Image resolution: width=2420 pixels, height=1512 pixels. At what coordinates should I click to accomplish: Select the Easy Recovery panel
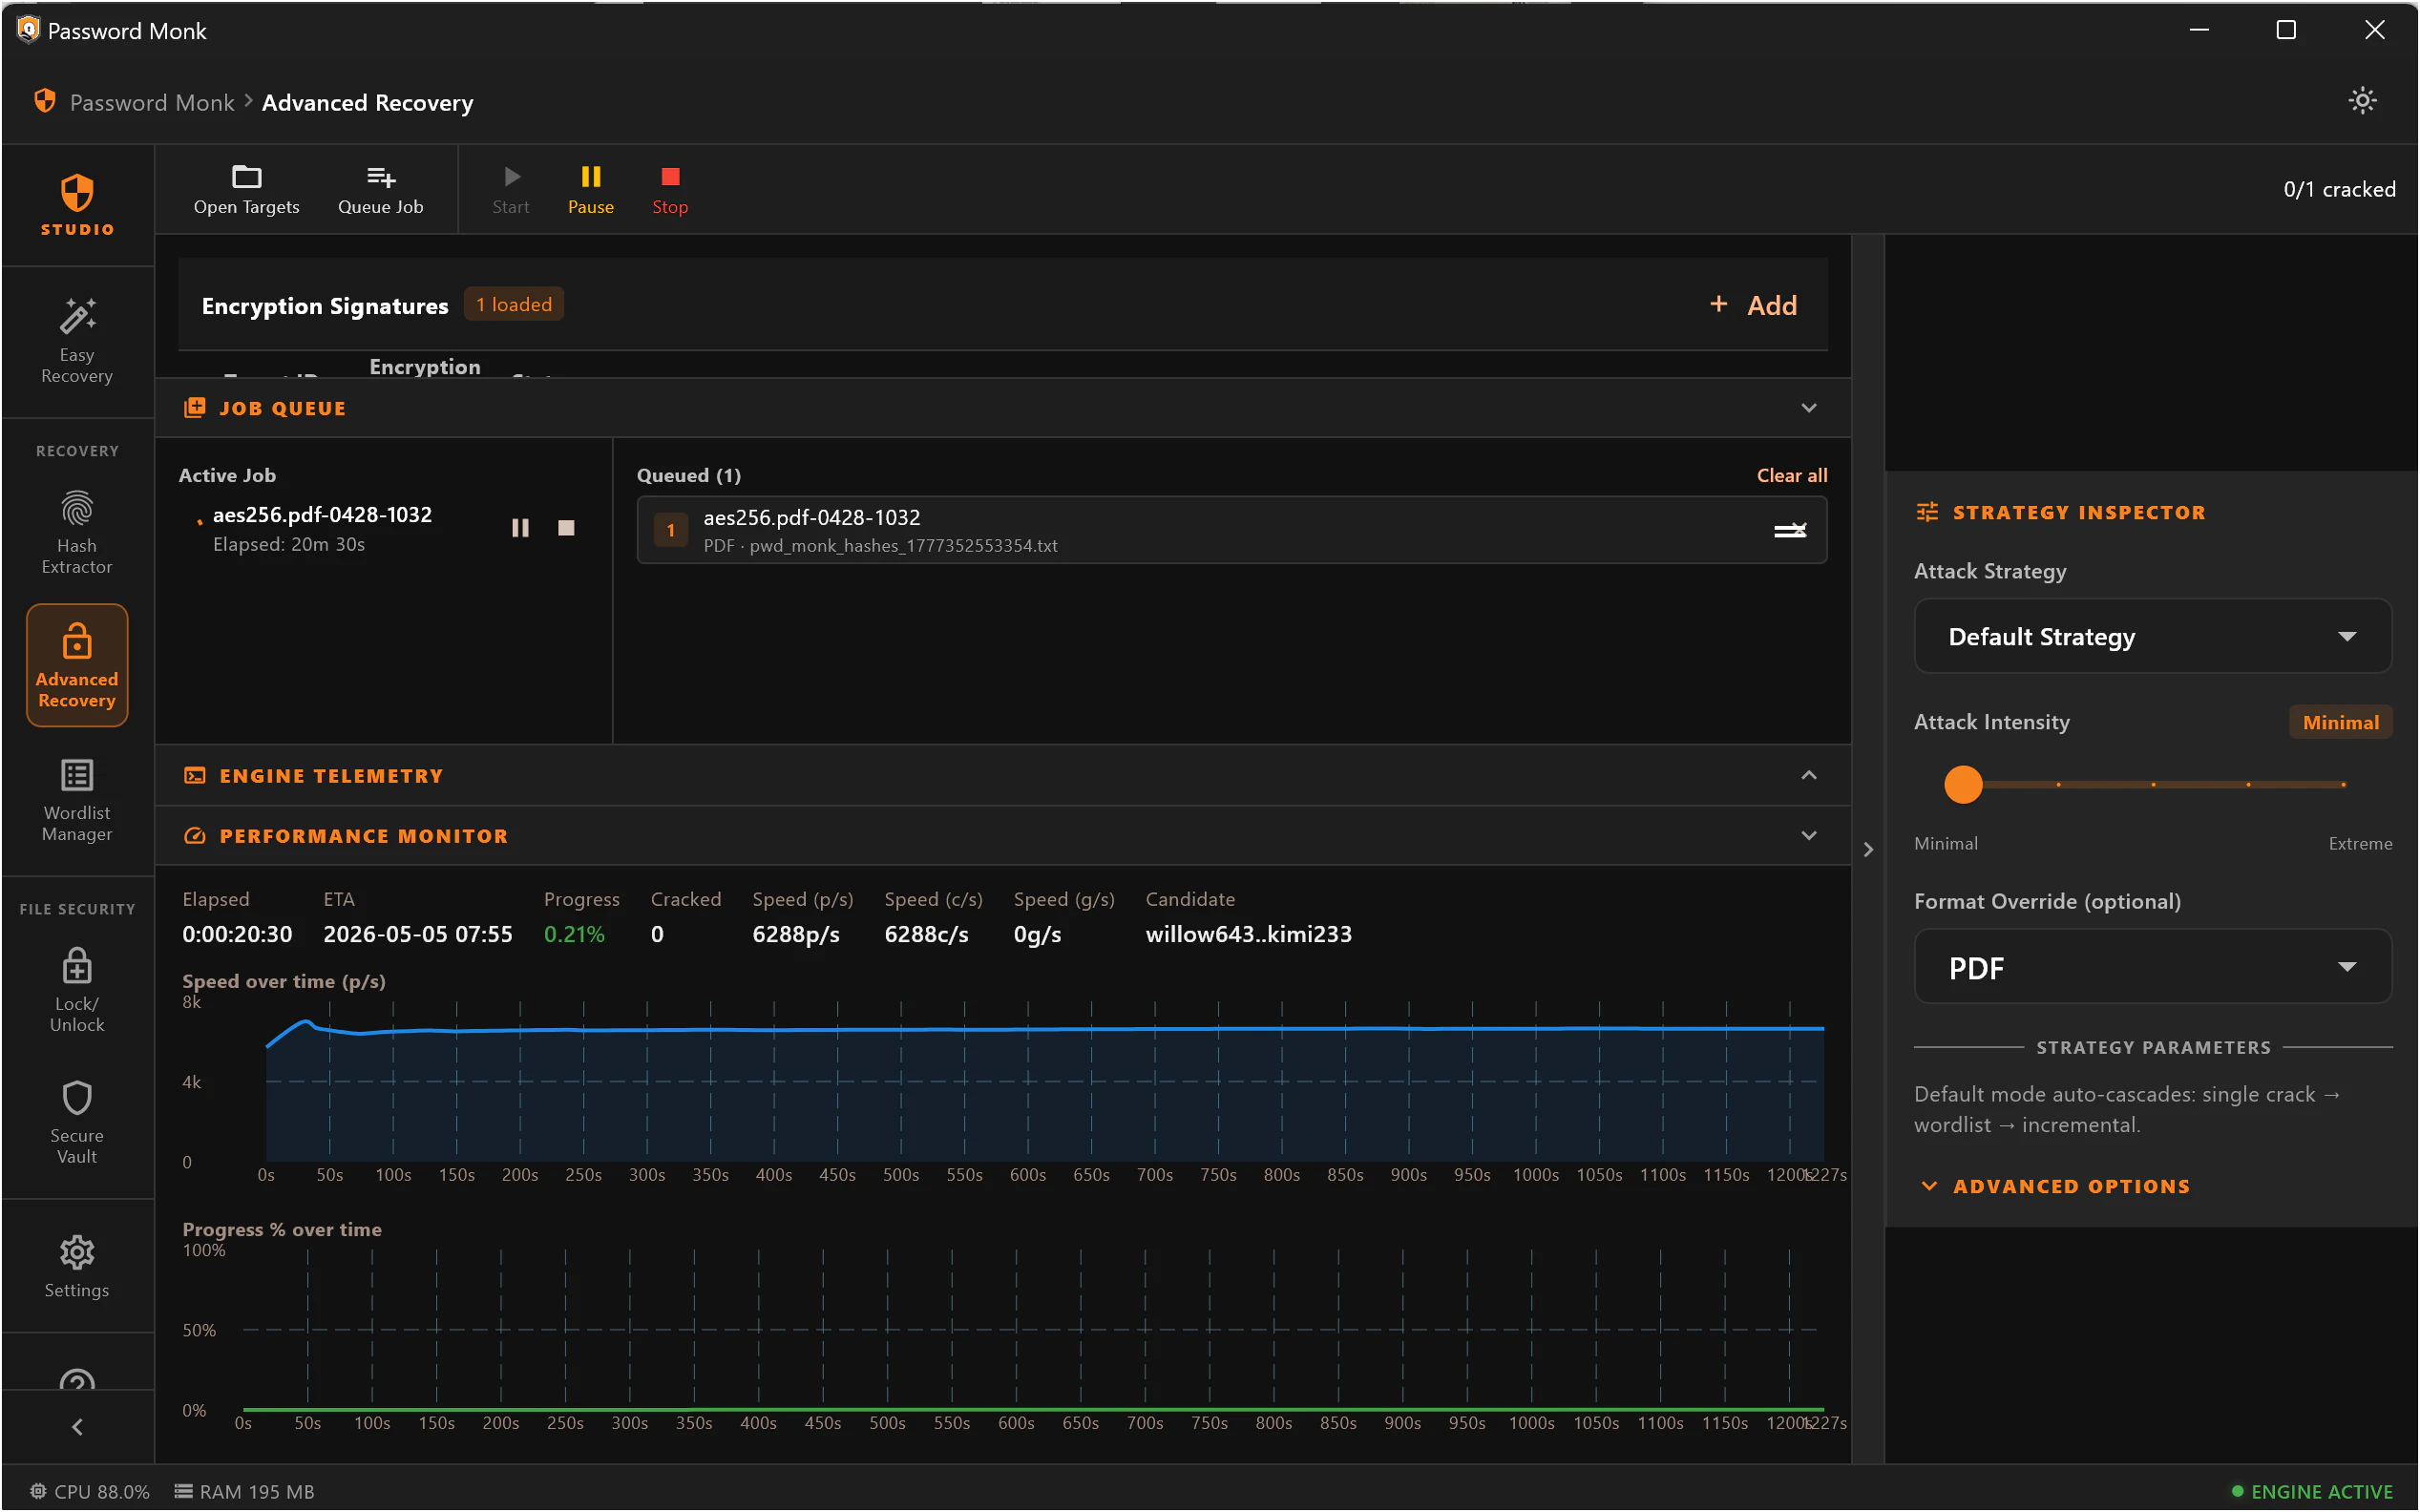point(76,340)
